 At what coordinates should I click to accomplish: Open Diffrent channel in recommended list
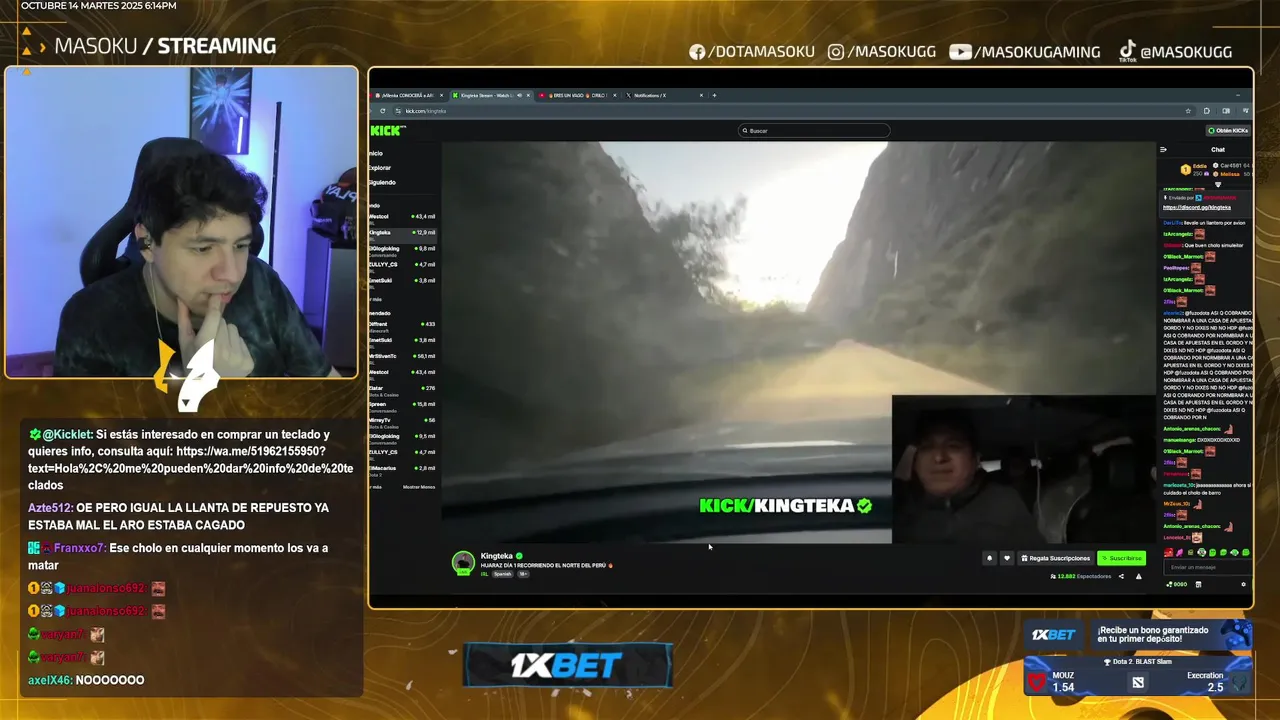(x=403, y=325)
